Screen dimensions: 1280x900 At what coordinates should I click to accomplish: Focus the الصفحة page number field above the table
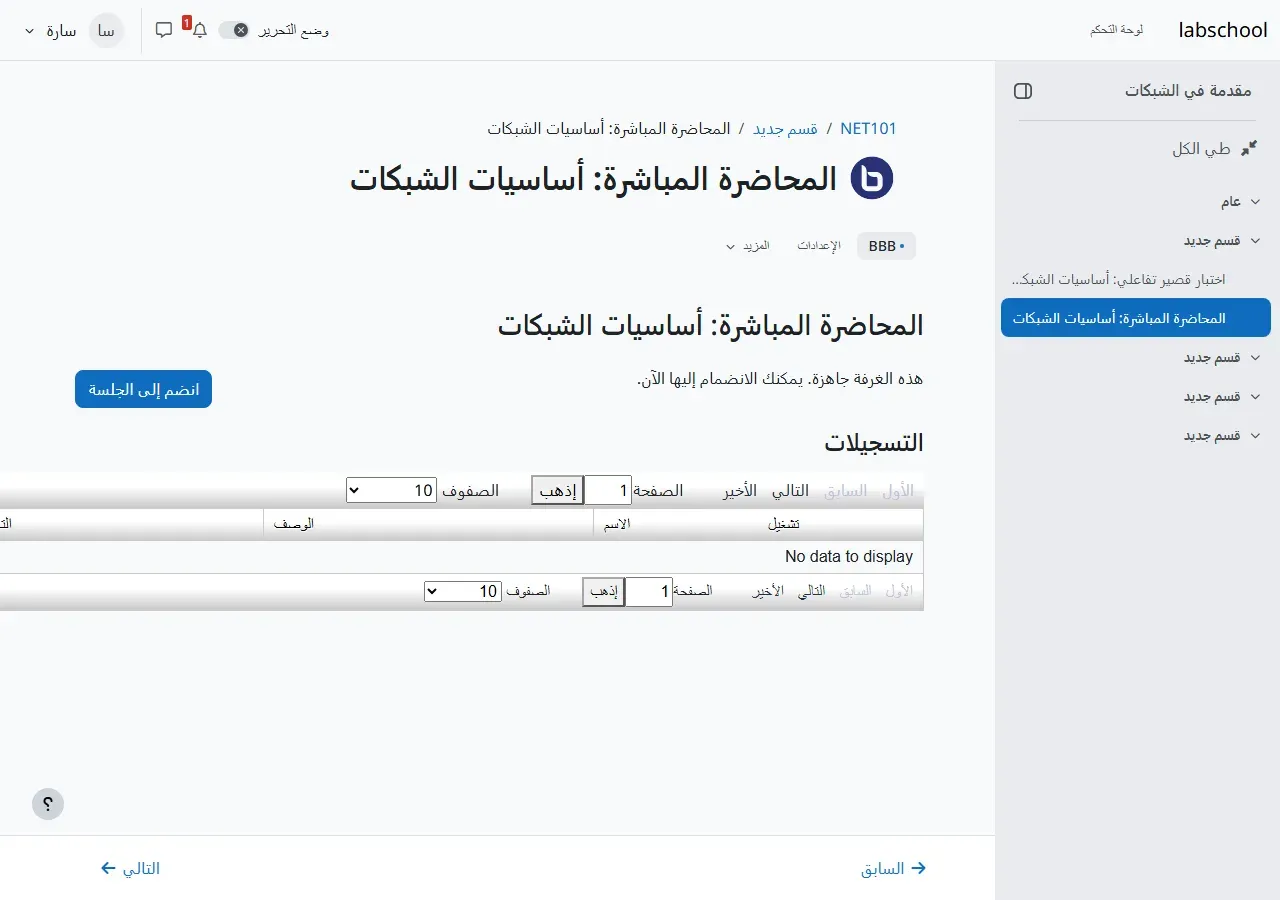(x=608, y=490)
